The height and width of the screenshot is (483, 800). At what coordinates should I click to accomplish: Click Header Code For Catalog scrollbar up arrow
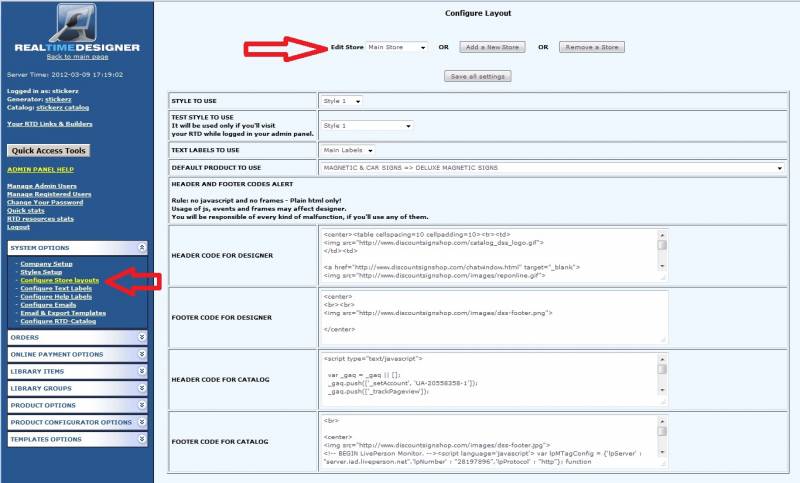662,359
